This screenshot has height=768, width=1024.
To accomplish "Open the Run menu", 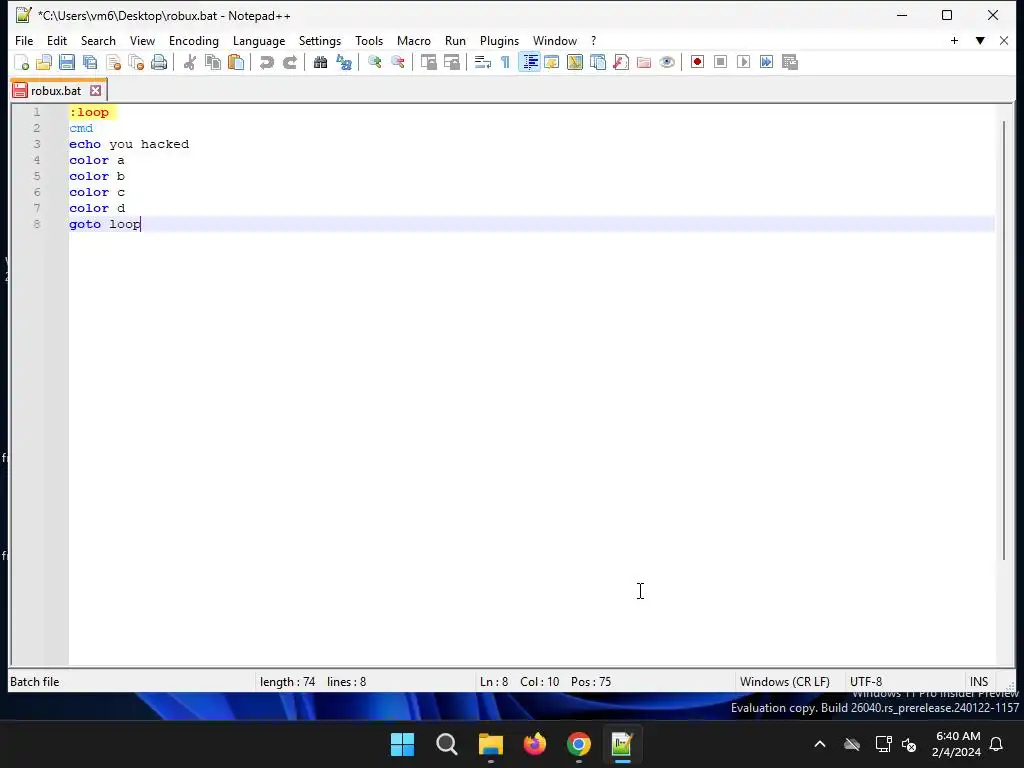I will (x=455, y=40).
